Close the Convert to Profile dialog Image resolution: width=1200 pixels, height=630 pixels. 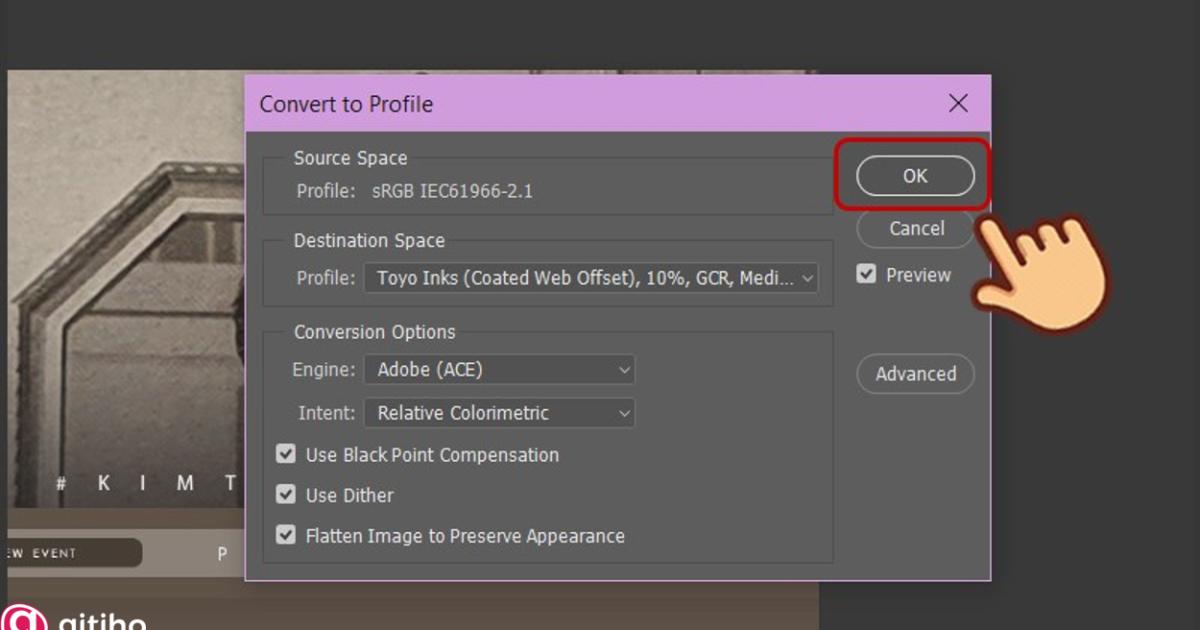click(x=958, y=104)
